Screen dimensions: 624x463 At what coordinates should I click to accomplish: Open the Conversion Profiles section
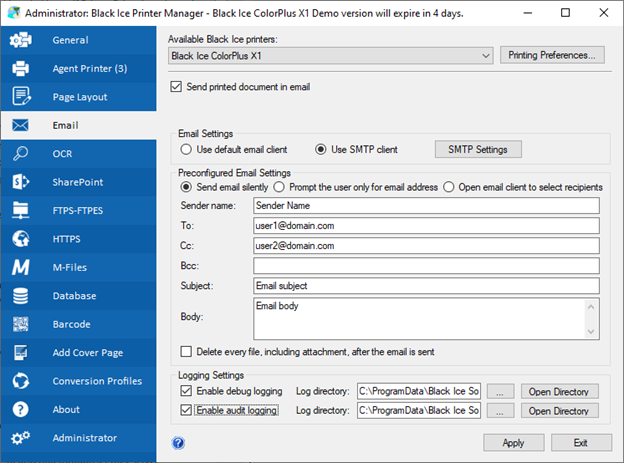78,381
